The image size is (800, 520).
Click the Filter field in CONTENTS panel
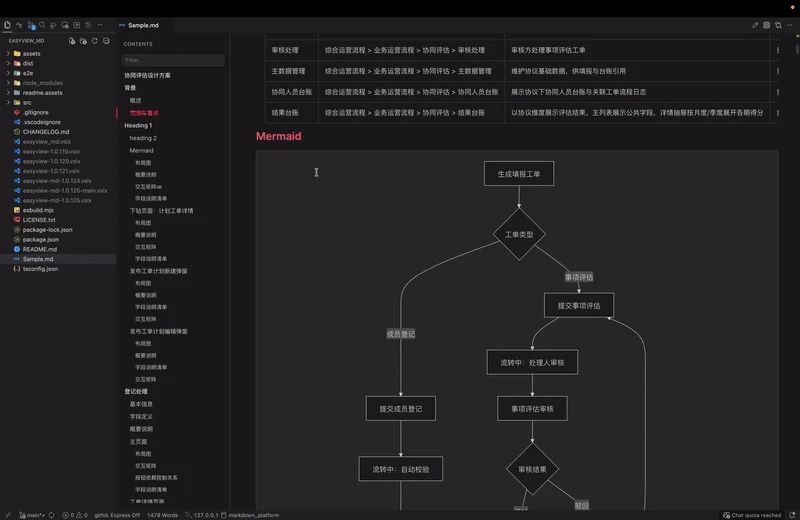172,60
